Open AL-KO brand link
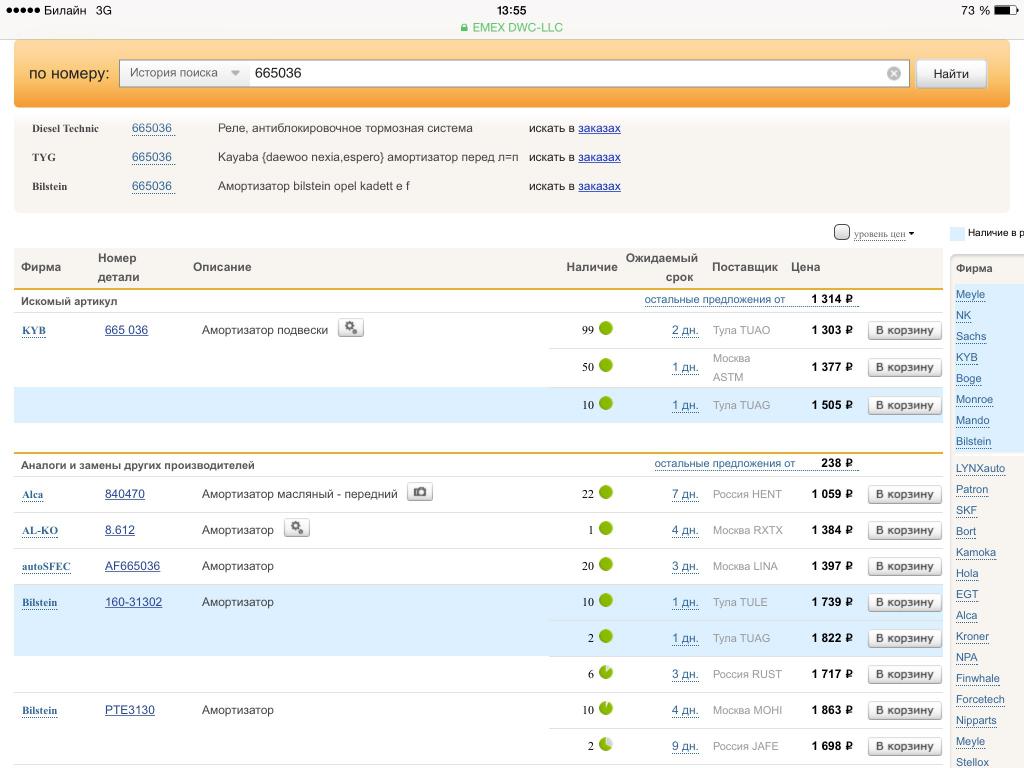 coord(40,530)
